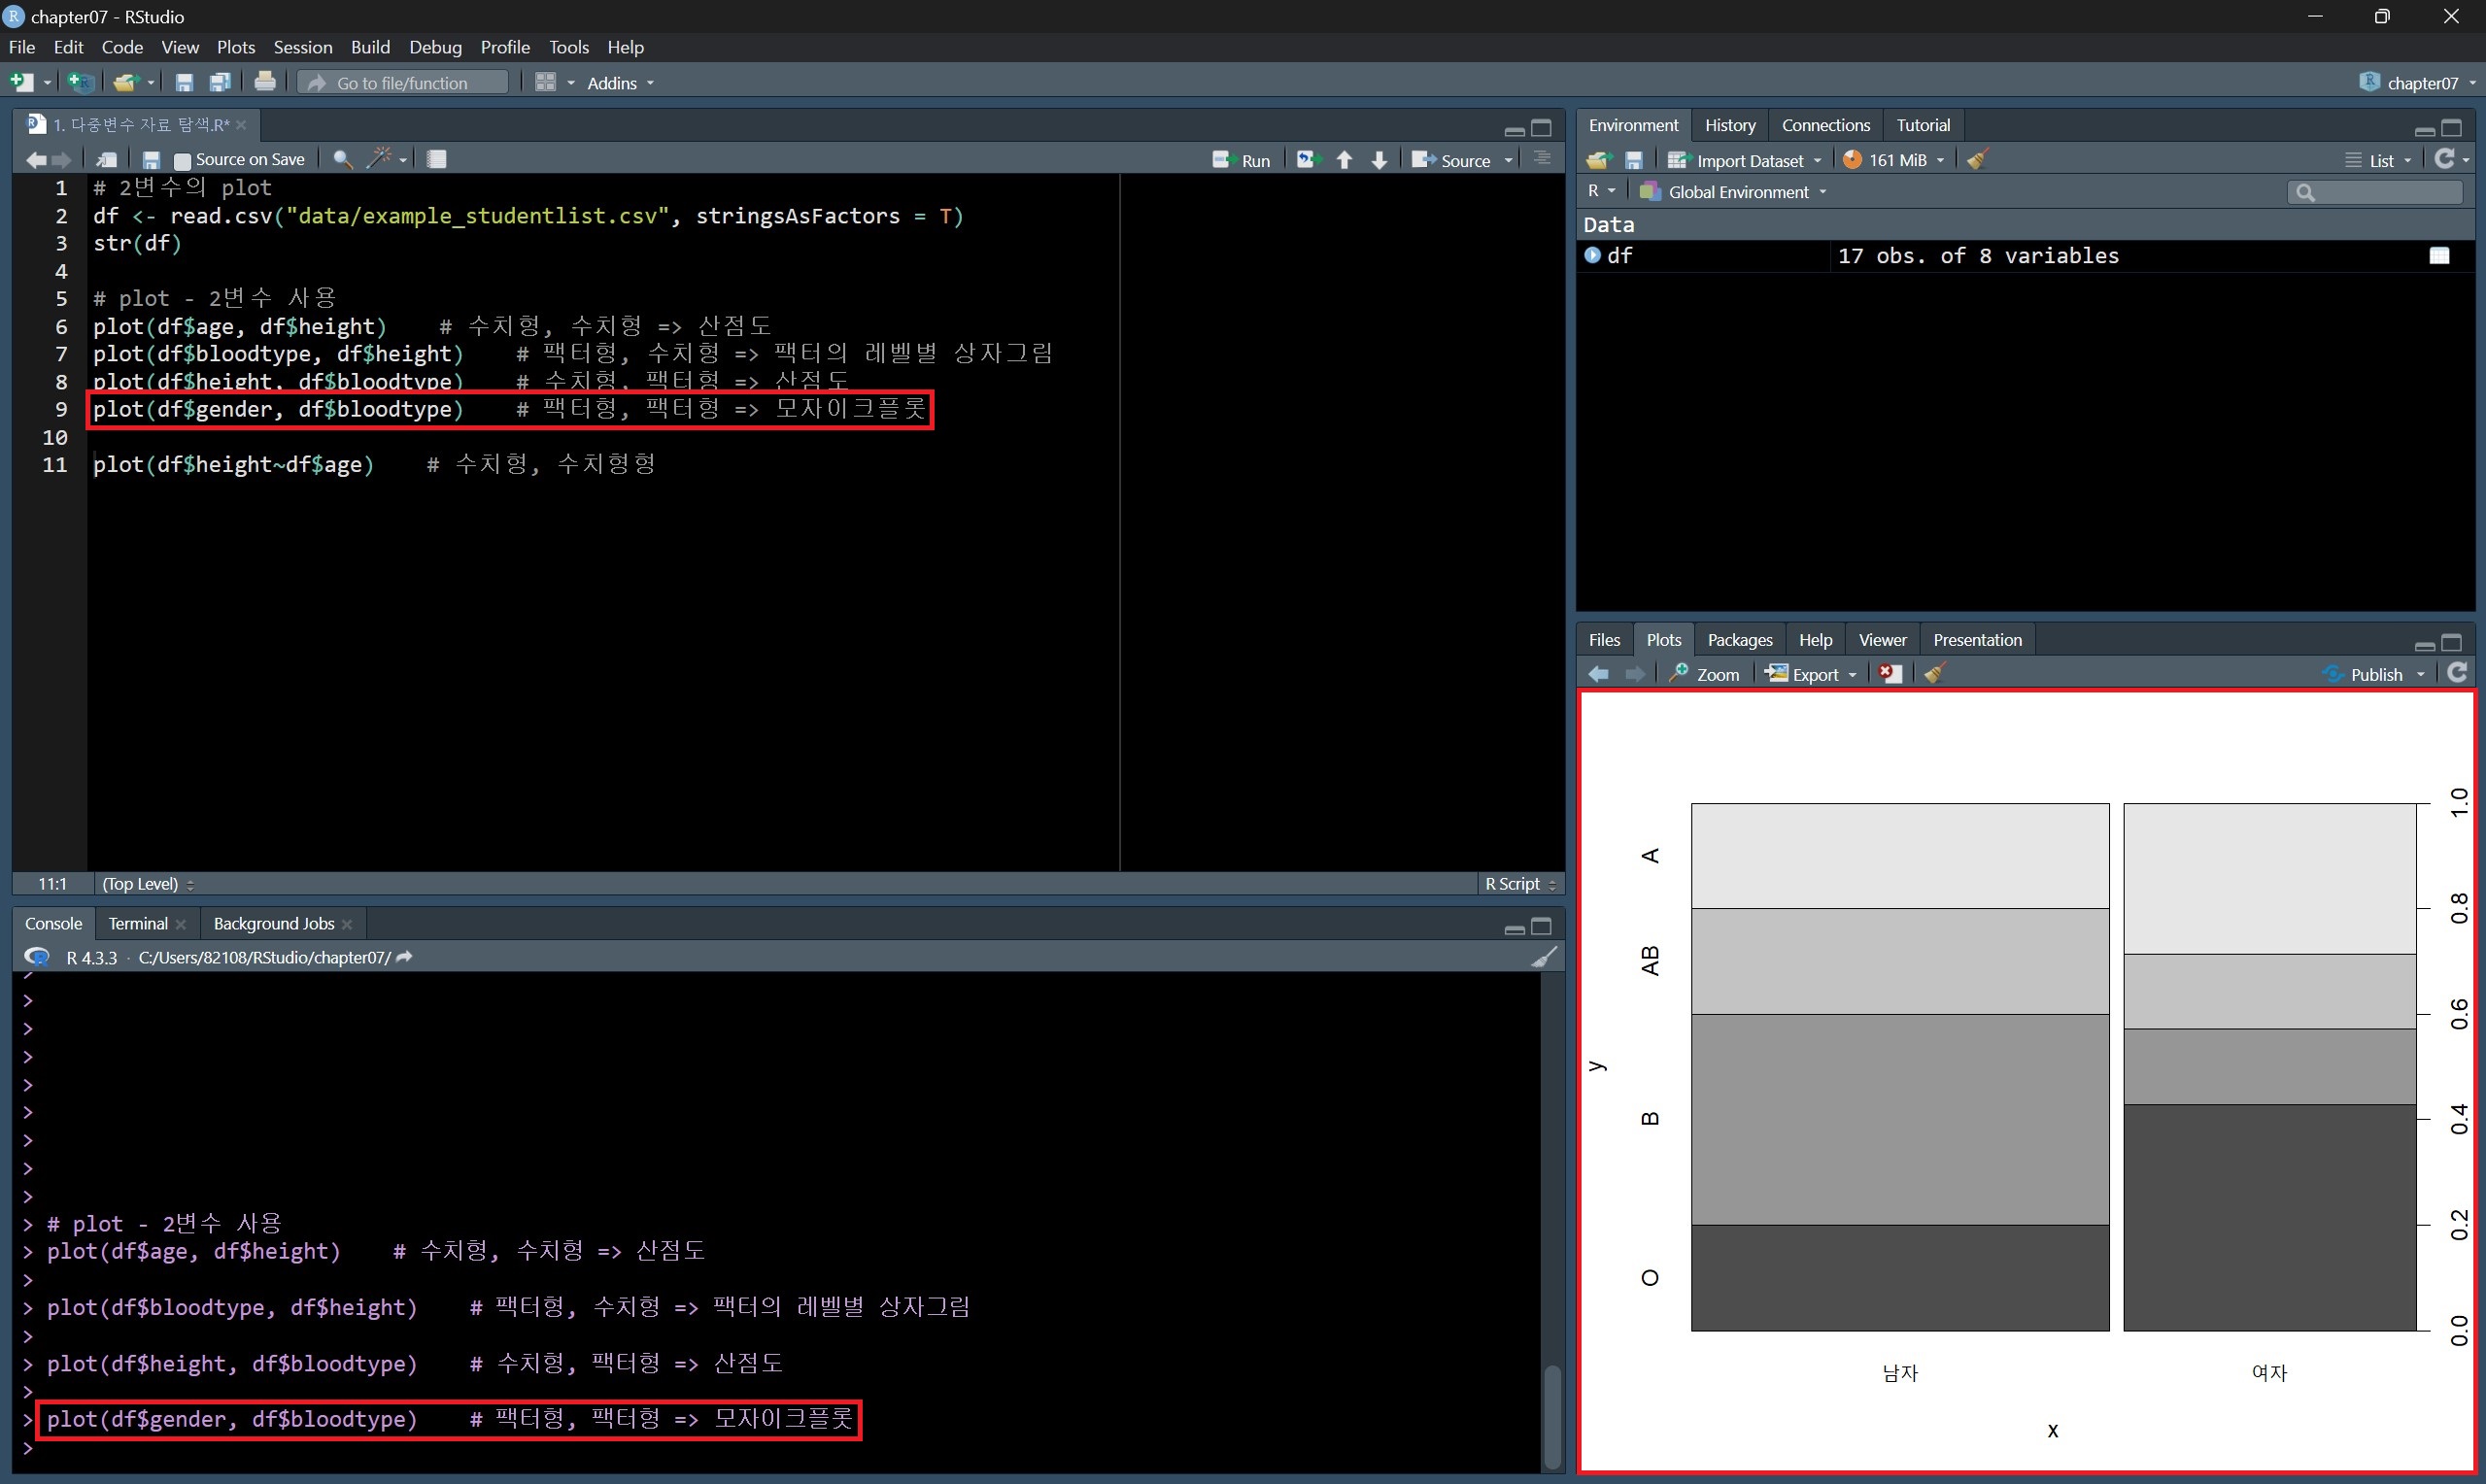The height and width of the screenshot is (1484, 2486).
Task: Click the code tools magic wand icon
Action: click(x=380, y=159)
